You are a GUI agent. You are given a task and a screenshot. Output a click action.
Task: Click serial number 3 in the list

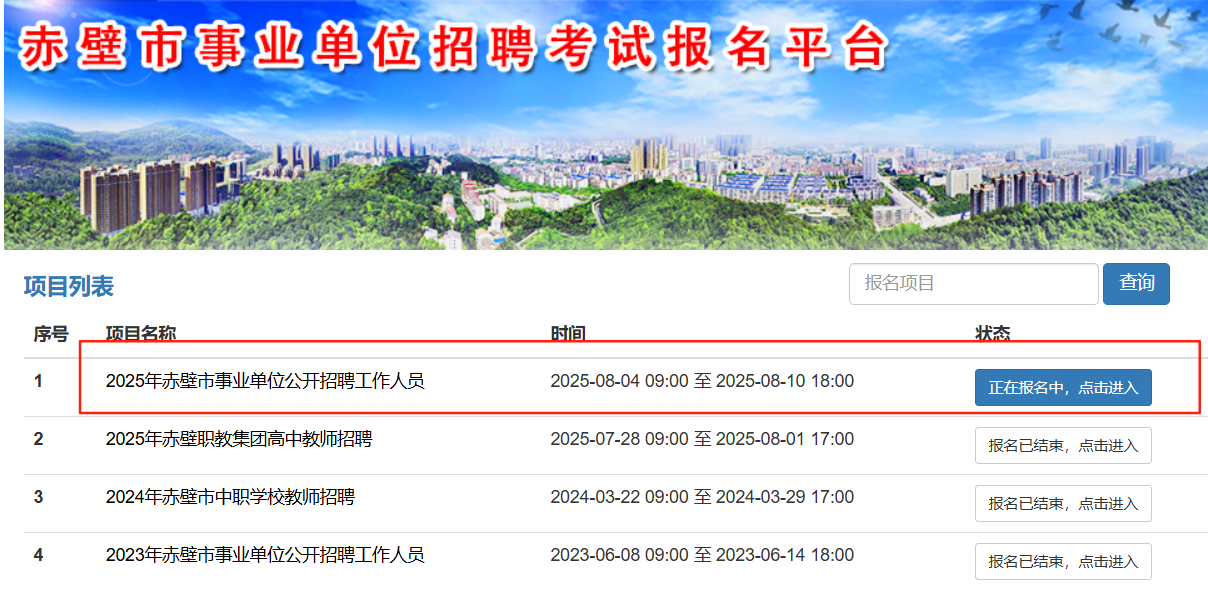pos(39,497)
